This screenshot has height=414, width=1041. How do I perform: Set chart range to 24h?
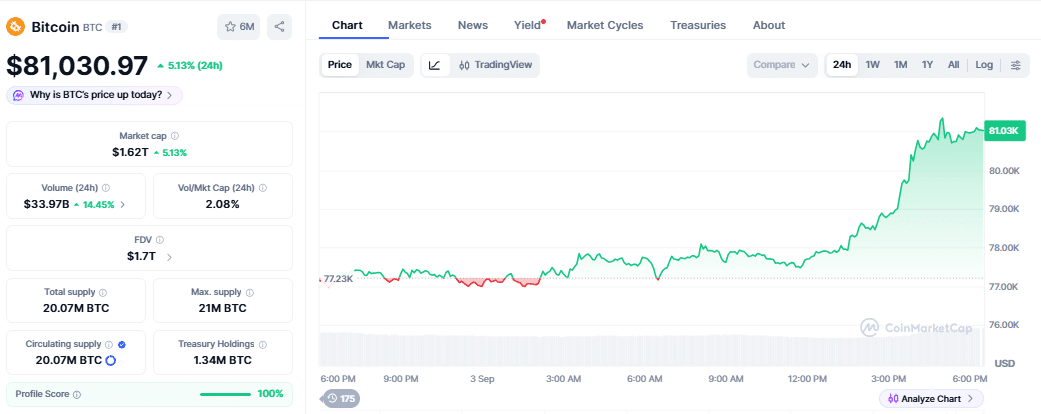(842, 65)
